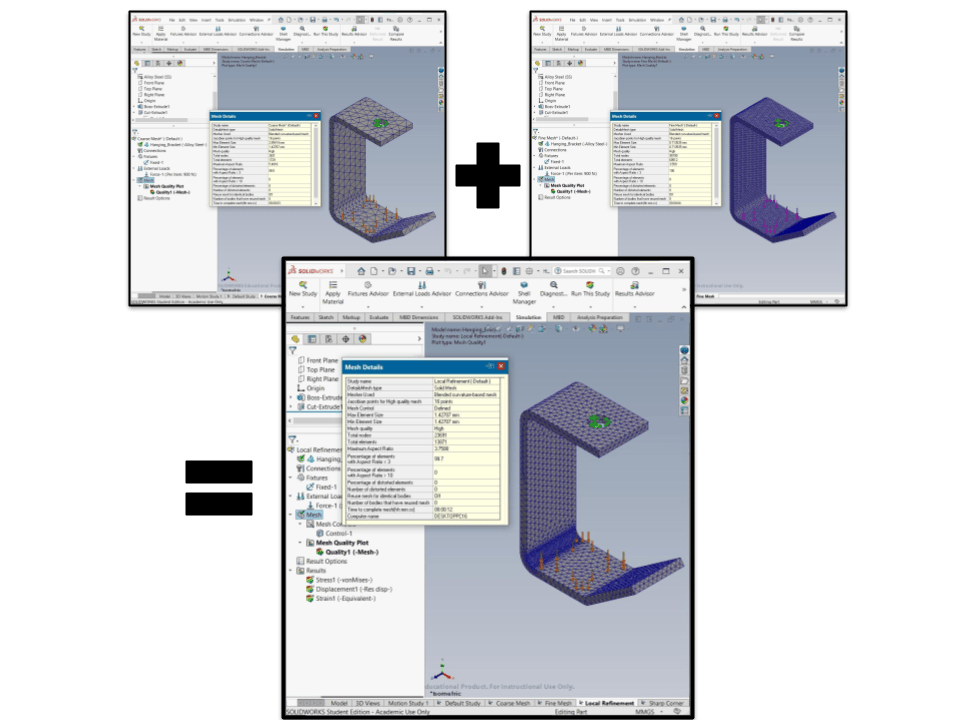Viewport: 960px width, 720px height.
Task: Open the FeatureManager design tree tab in bottom window
Action: coord(296,339)
